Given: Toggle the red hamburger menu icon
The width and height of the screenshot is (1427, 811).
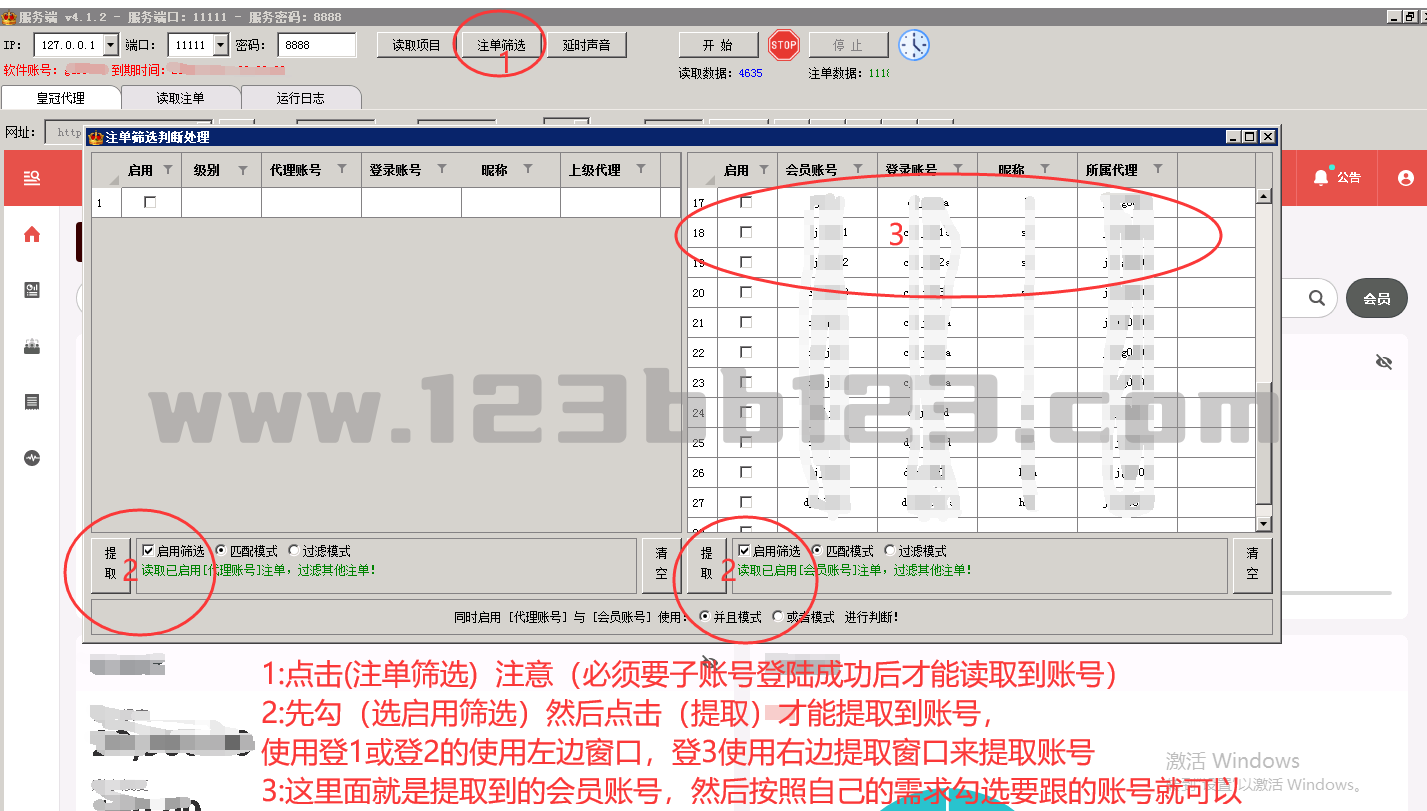Looking at the screenshot, I should [32, 178].
